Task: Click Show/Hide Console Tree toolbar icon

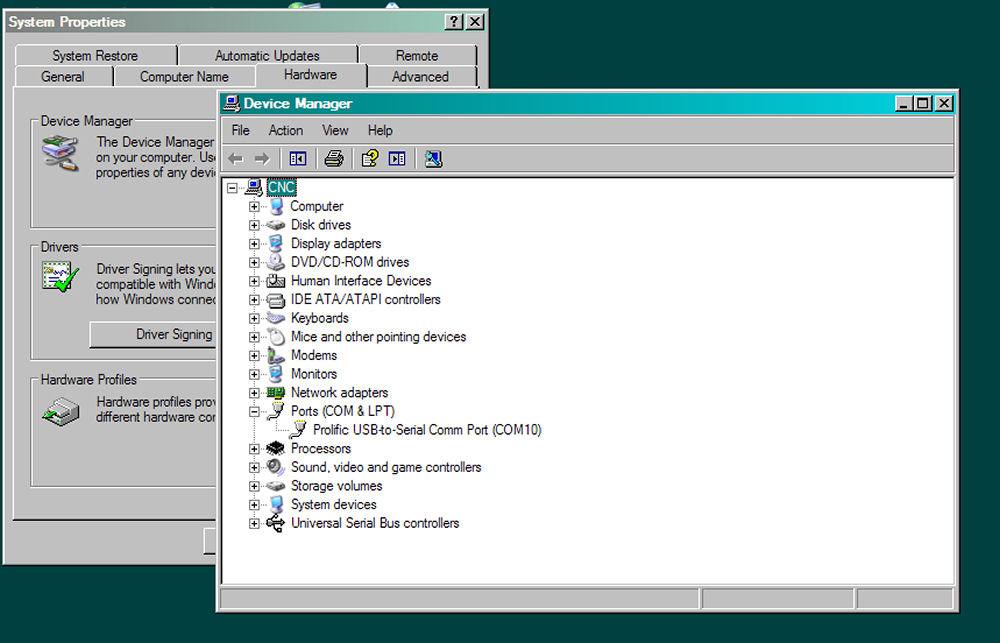Action: click(297, 158)
